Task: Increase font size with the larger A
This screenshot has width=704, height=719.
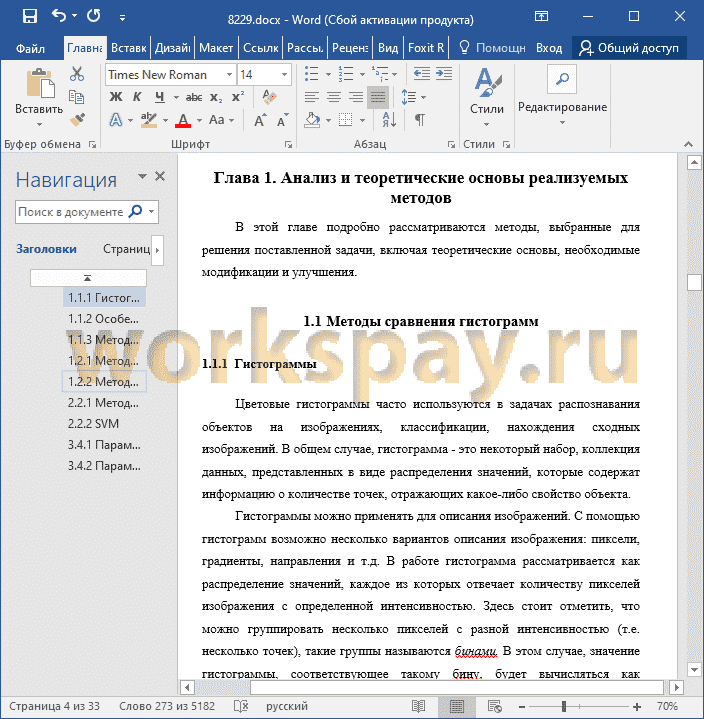Action: (x=260, y=121)
